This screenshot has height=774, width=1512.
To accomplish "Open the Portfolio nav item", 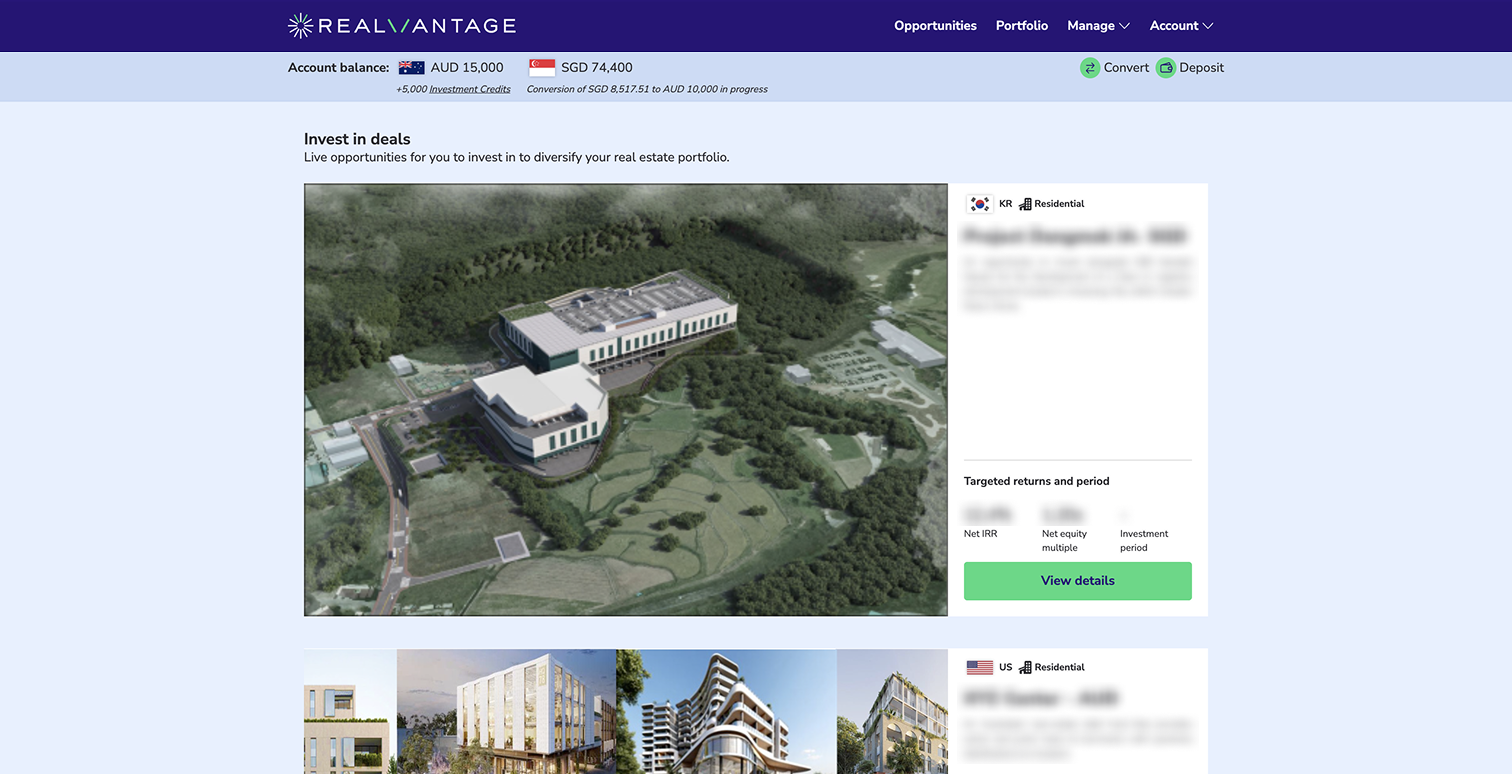I will point(1022,26).
